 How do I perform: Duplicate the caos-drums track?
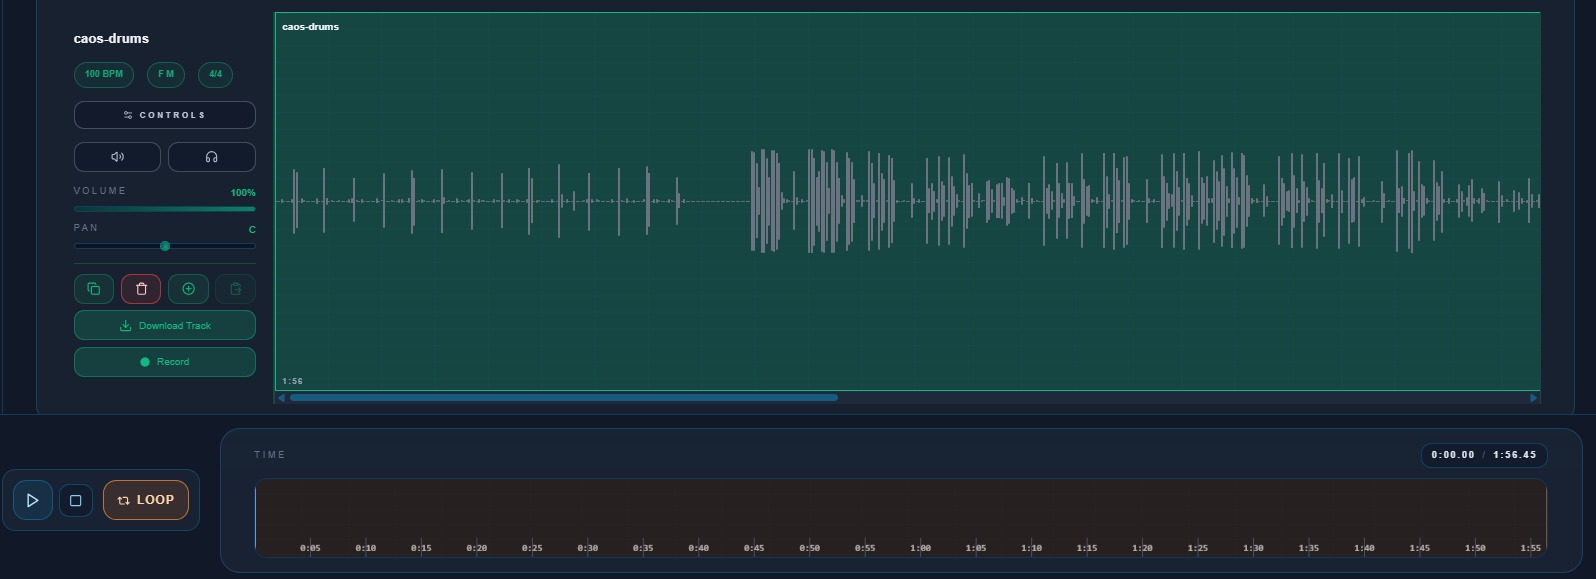(94, 289)
